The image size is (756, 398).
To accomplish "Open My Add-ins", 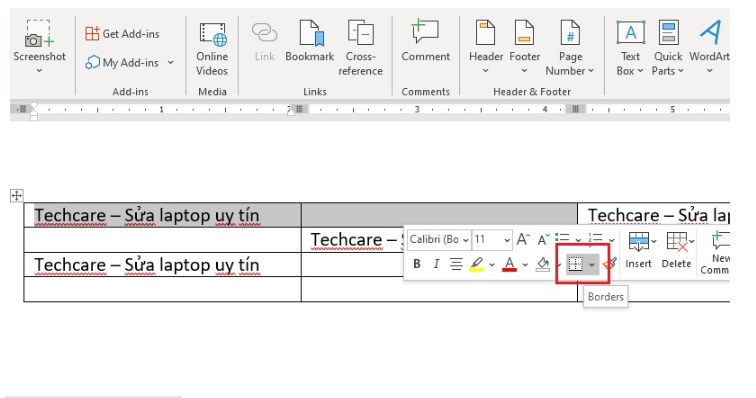I will (x=129, y=63).
